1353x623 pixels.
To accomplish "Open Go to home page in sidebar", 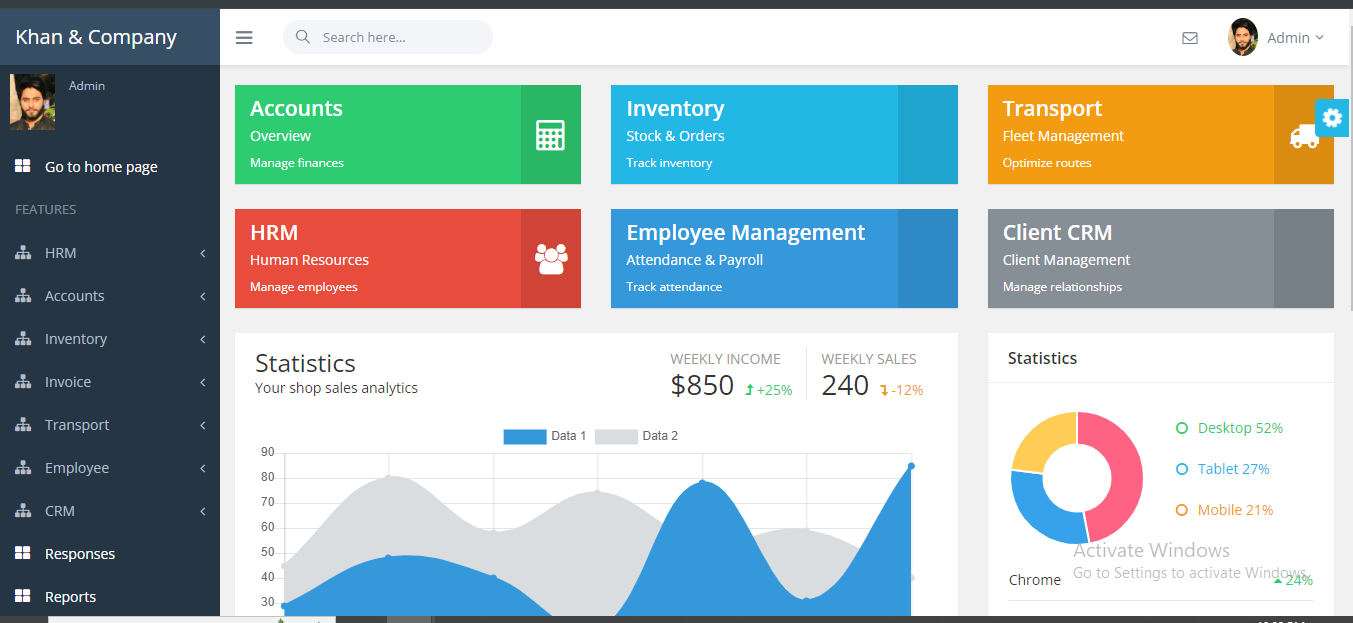I will (110, 167).
